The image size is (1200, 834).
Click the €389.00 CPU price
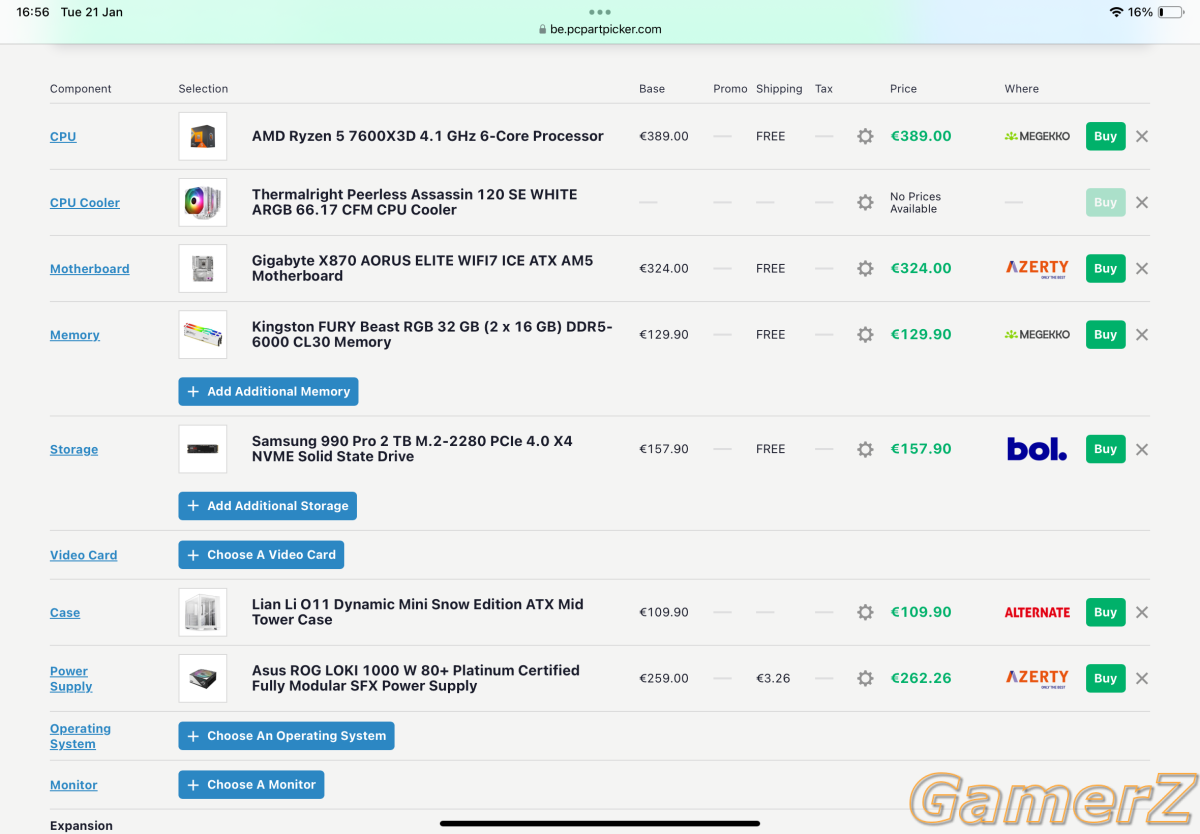tap(921, 136)
